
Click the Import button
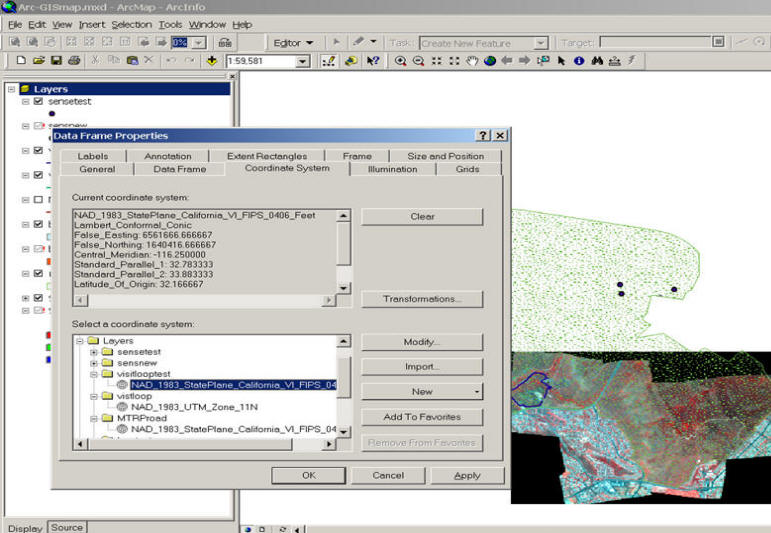click(422, 366)
